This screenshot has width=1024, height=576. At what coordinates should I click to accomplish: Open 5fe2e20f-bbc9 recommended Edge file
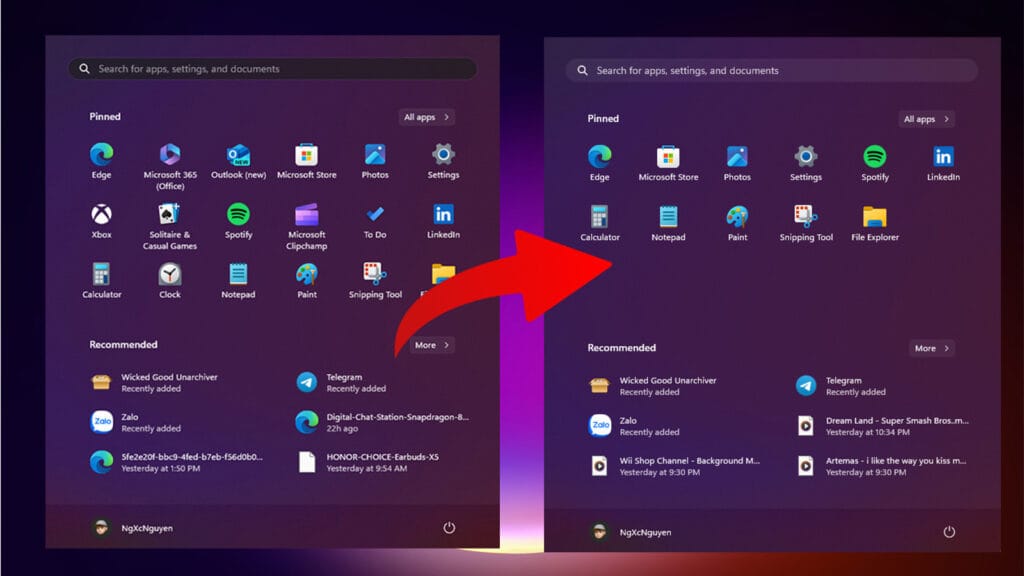tap(176, 462)
